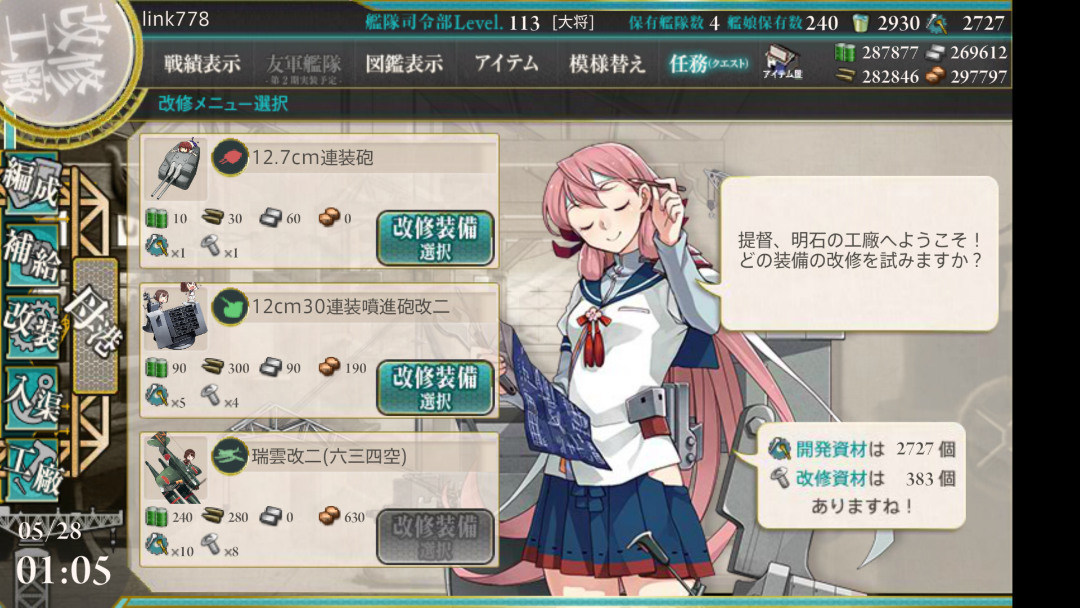Choose 改修装備選択 for 12cm30連装噴進砲改二
This screenshot has width=1080, height=608.
tap(435, 387)
